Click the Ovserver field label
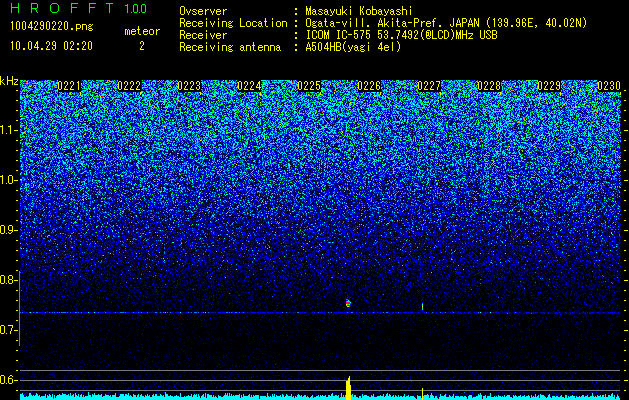This screenshot has height=400, width=629. 203,11
